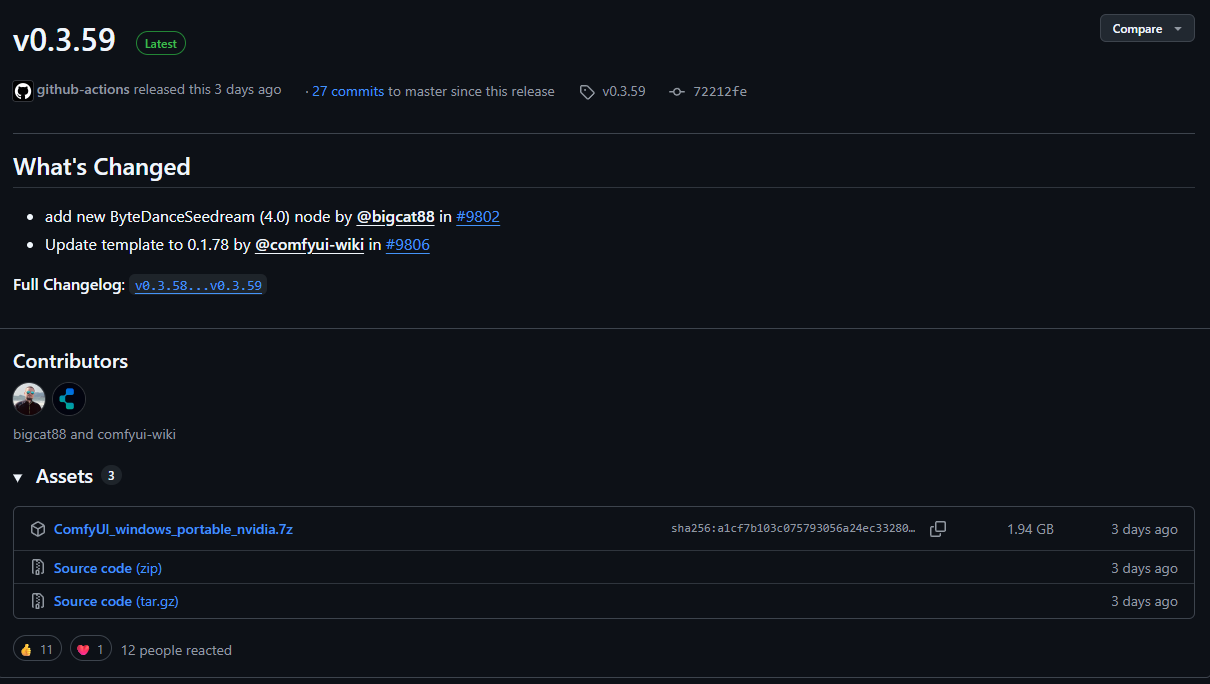This screenshot has height=684, width=1210.
Task: Click '12 people reacted' text
Action: (x=176, y=650)
